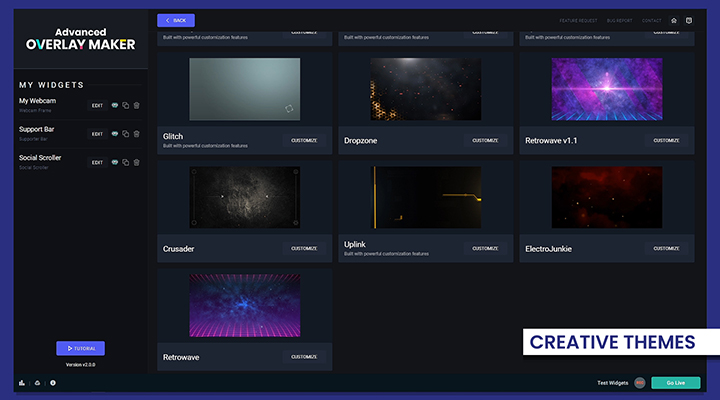Toggle visibility of My Webcam widget
This screenshot has height=400, width=720.
click(x=114, y=105)
